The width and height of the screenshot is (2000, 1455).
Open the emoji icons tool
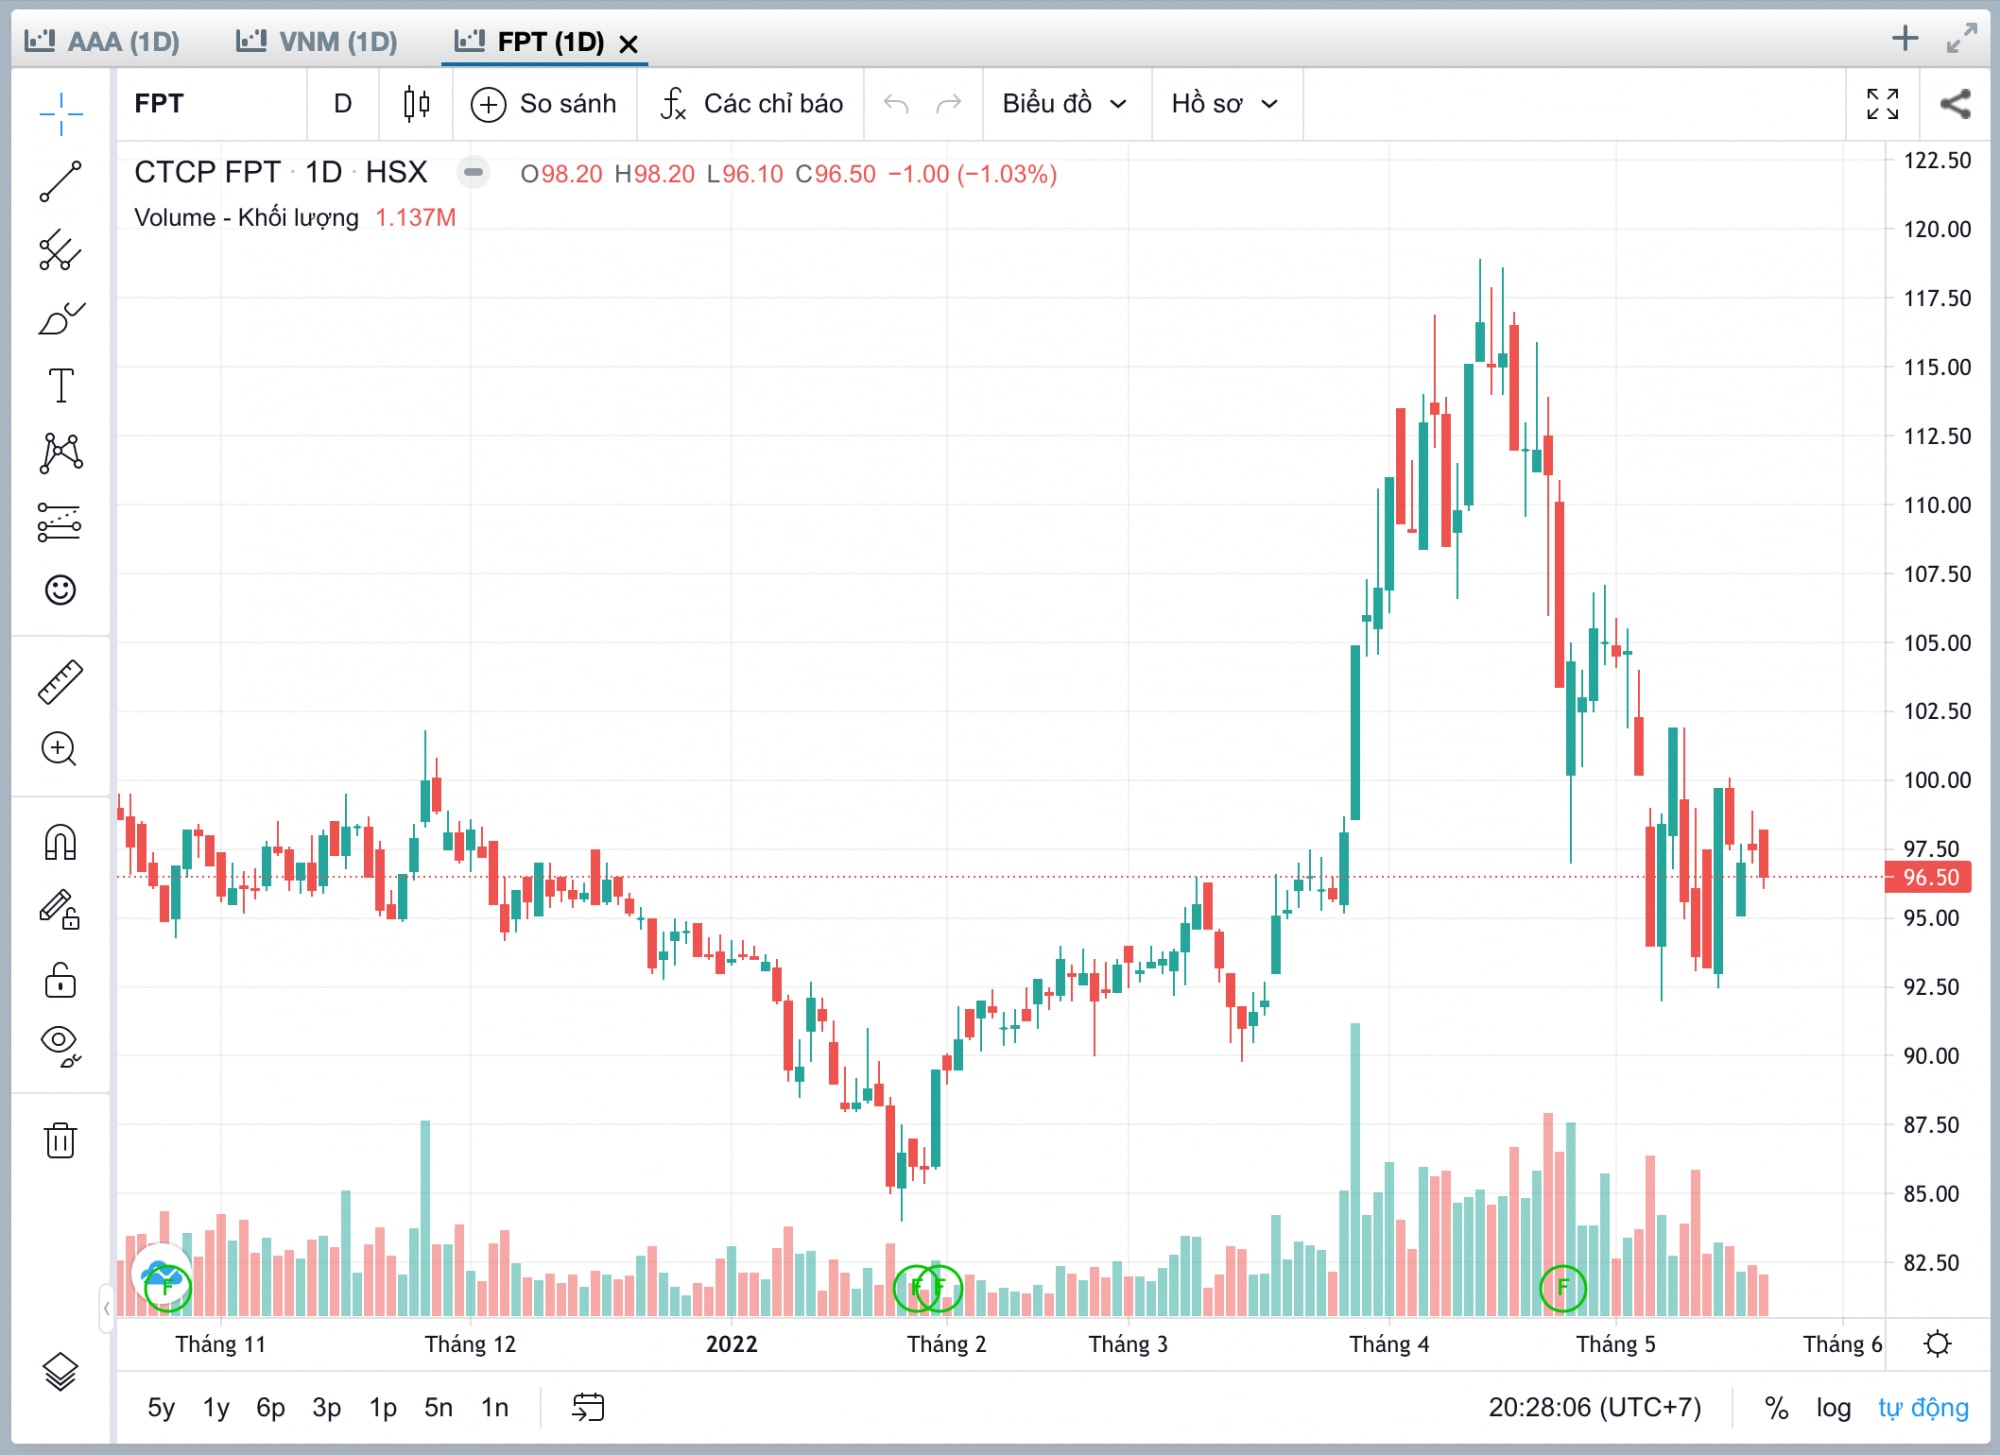point(61,590)
